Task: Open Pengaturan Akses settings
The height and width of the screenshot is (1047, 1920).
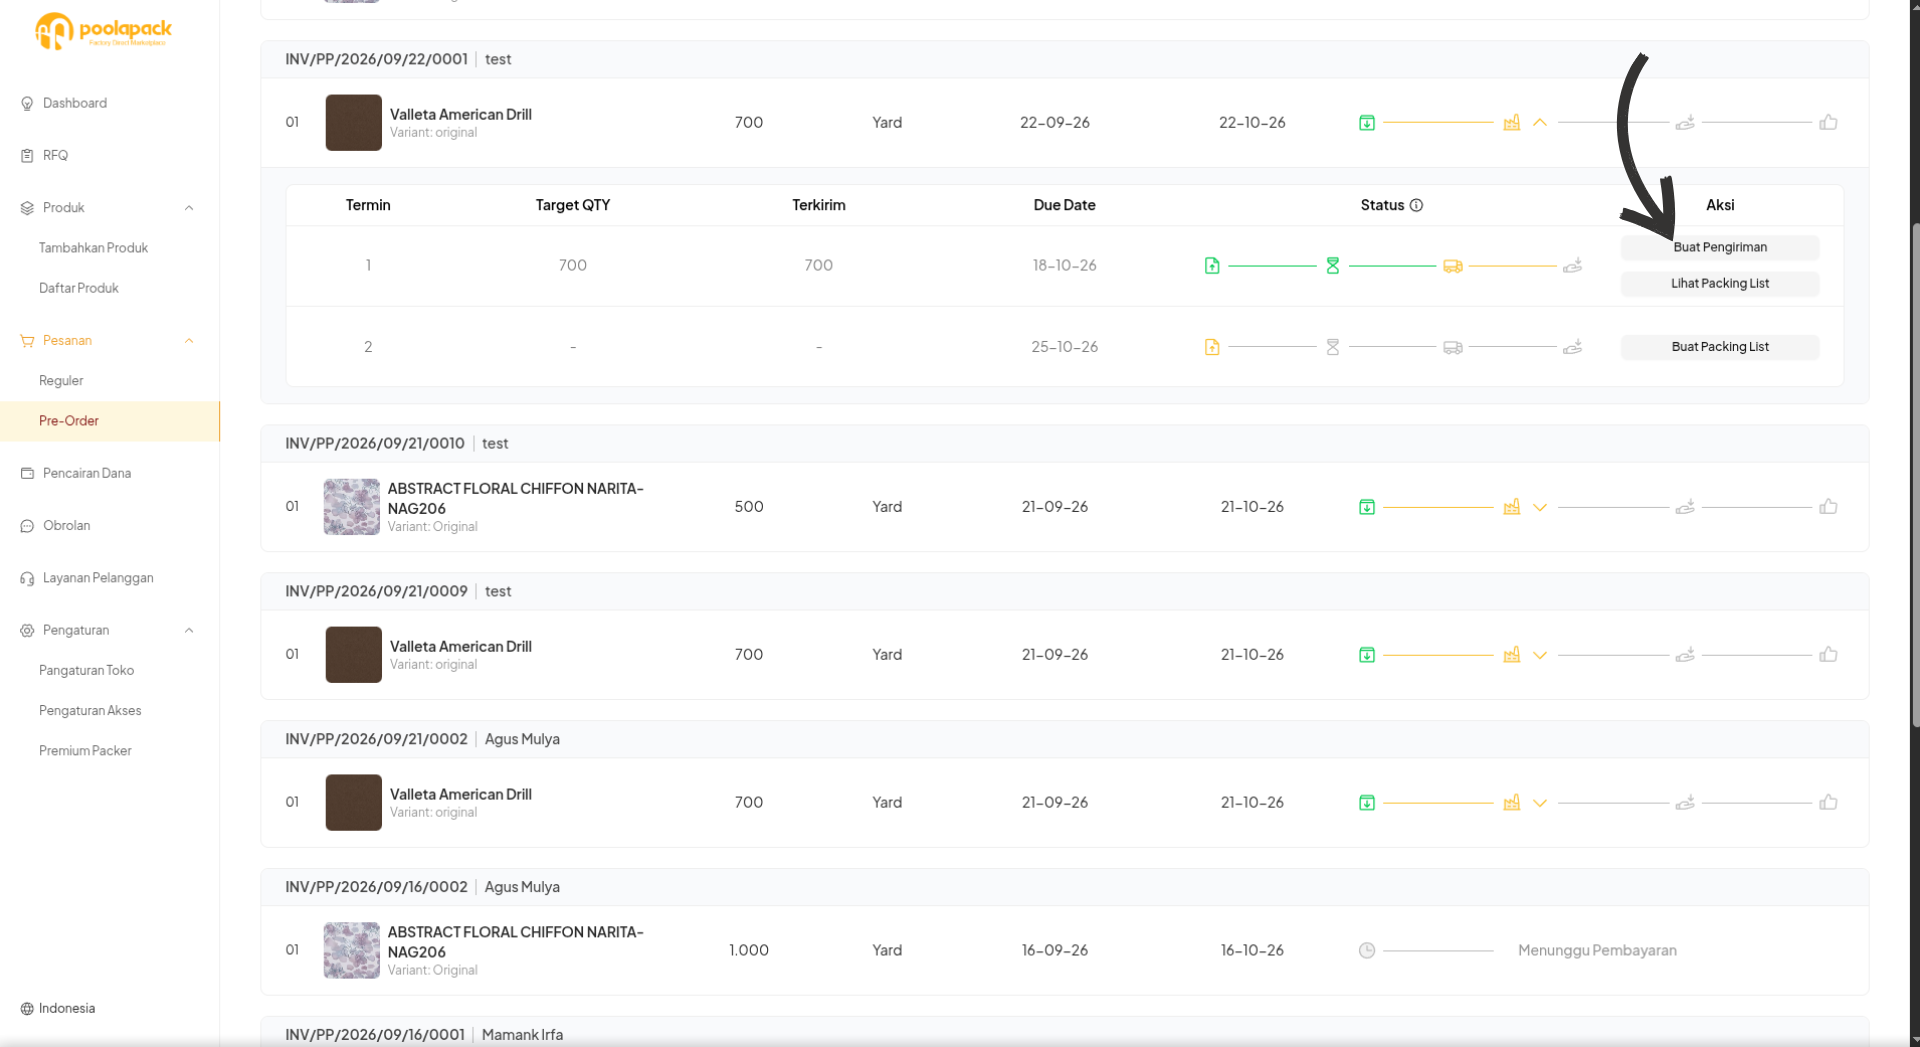Action: pos(90,711)
